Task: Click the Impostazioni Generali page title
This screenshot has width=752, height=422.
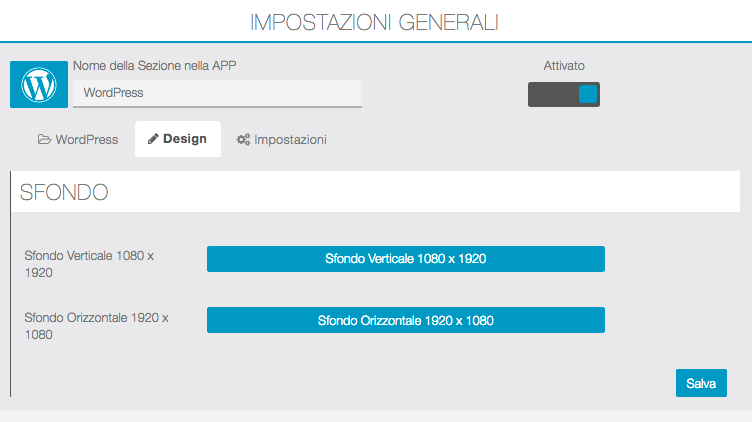Action: [375, 22]
